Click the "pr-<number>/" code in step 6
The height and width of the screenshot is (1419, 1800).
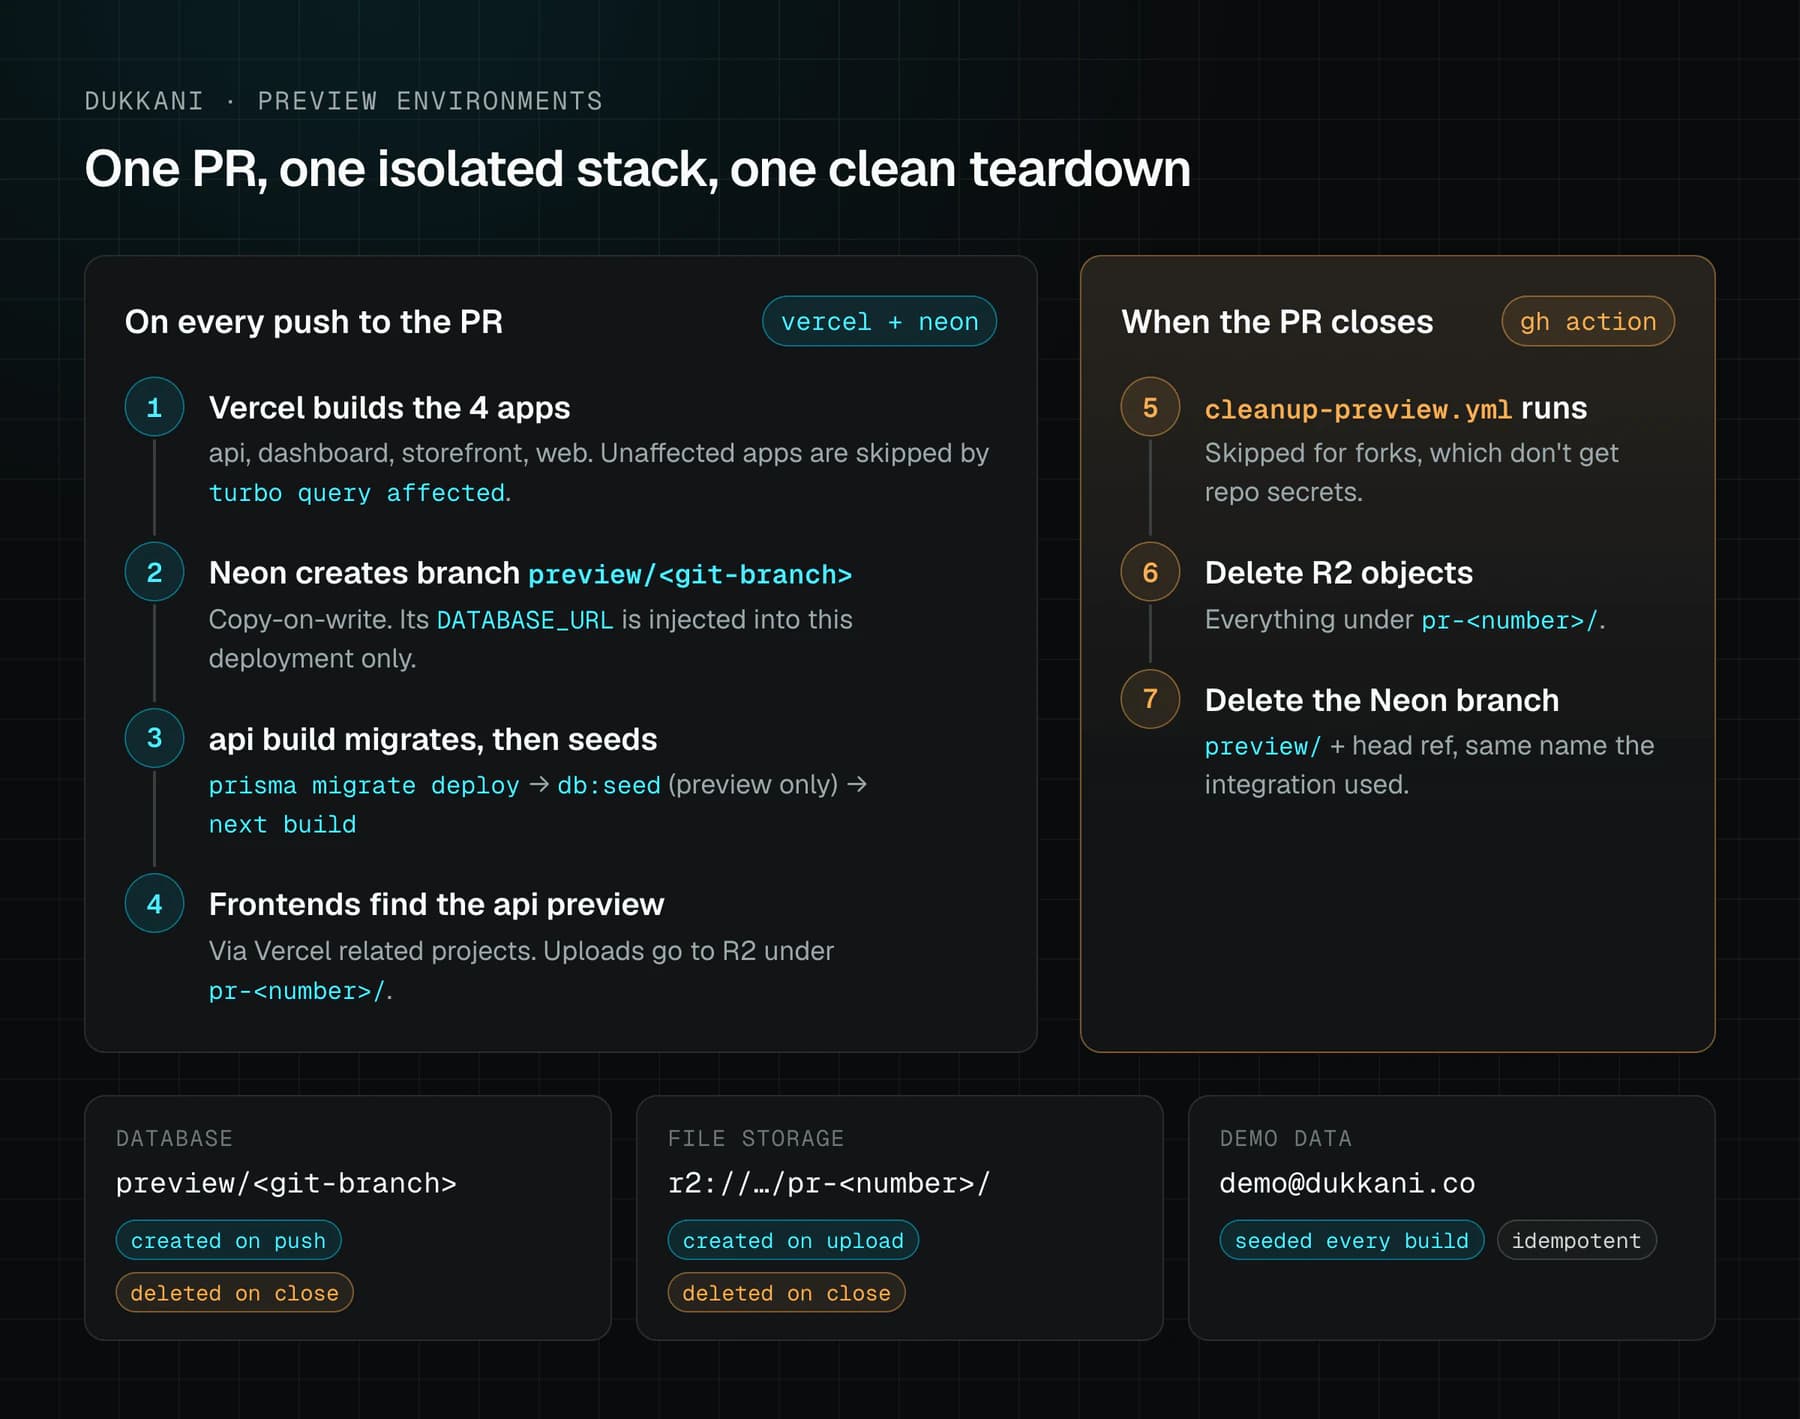[1510, 621]
